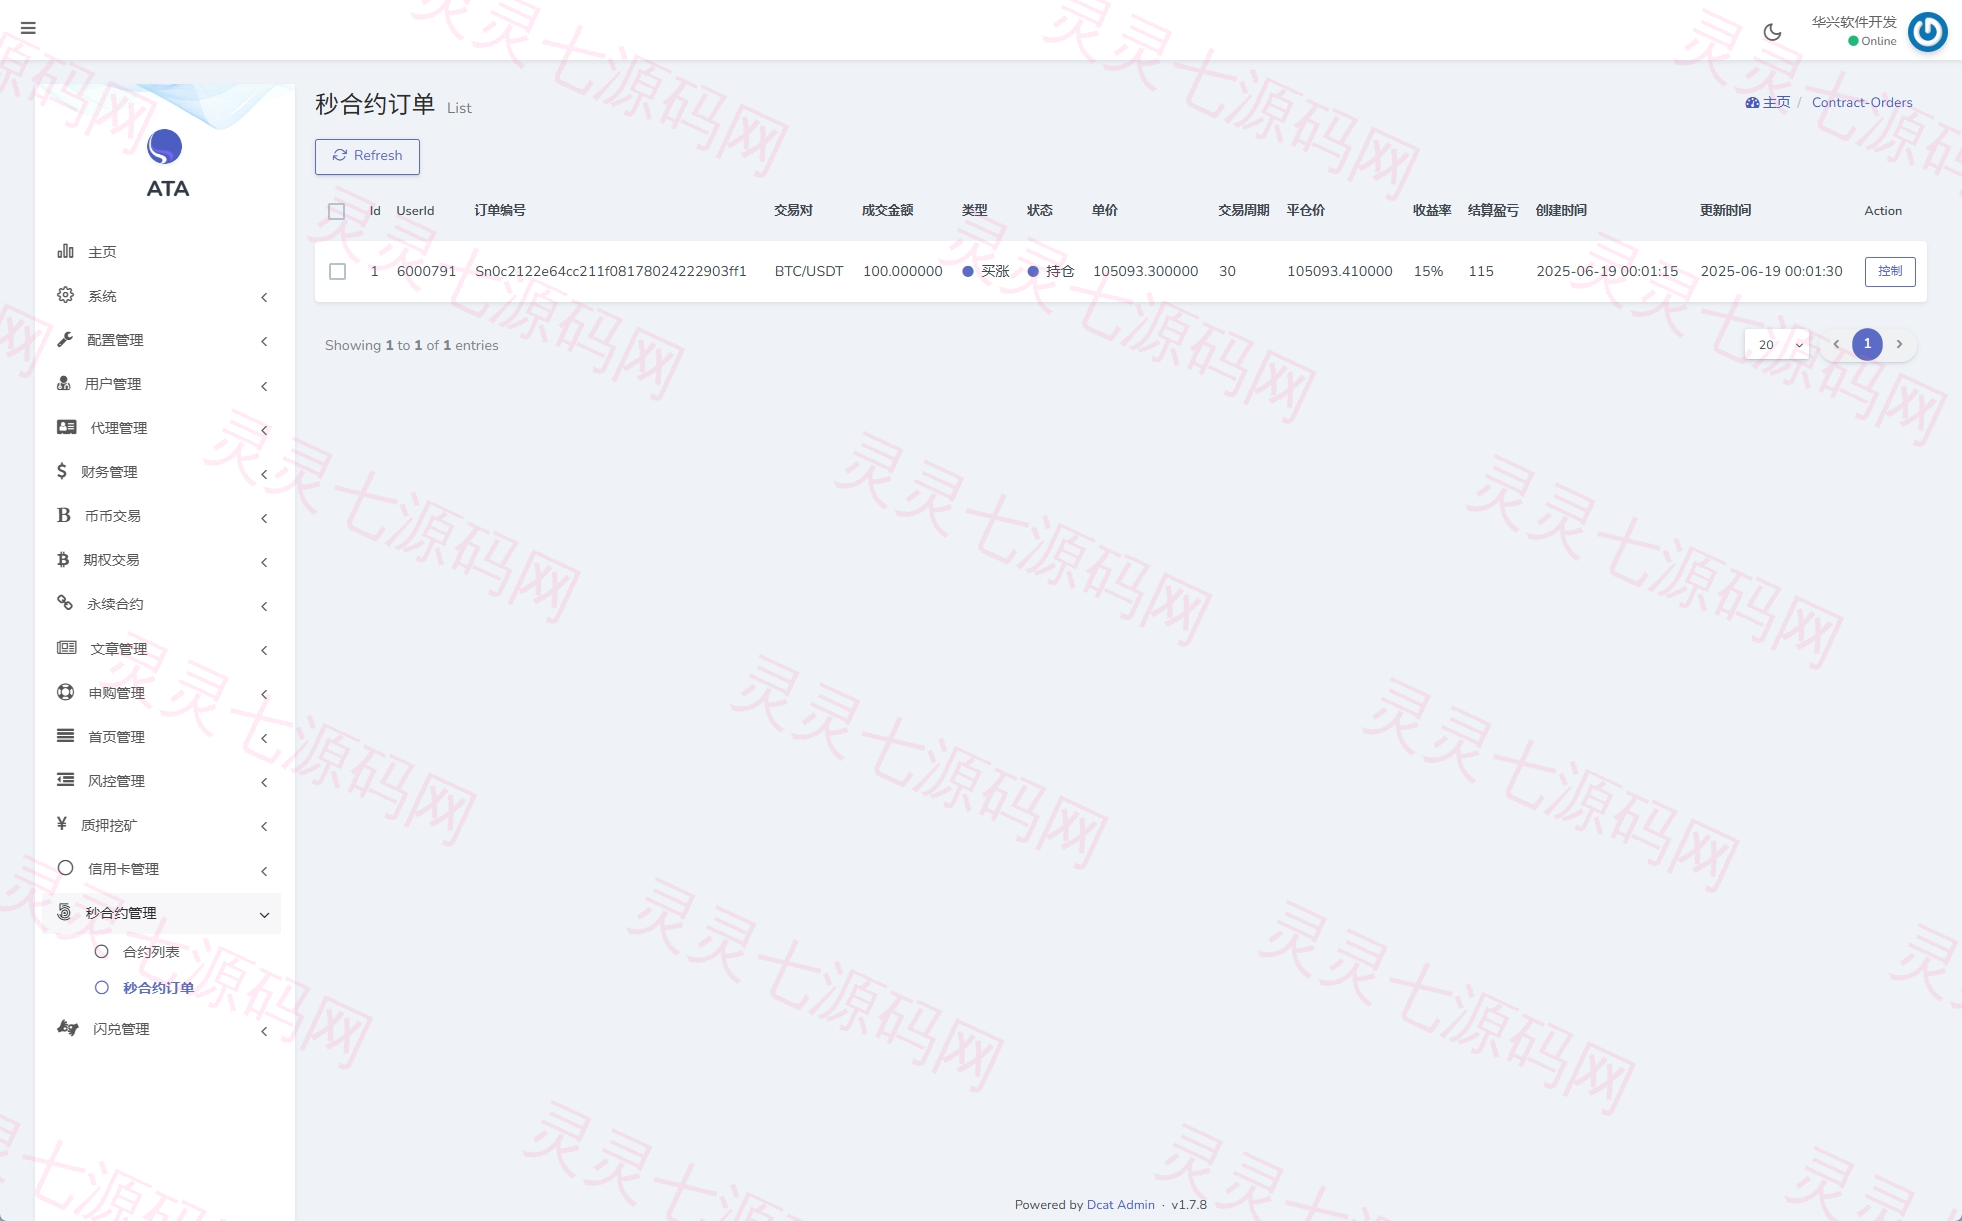The height and width of the screenshot is (1221, 1962).
Task: Open the 20 per-page dropdown
Action: 1776,344
